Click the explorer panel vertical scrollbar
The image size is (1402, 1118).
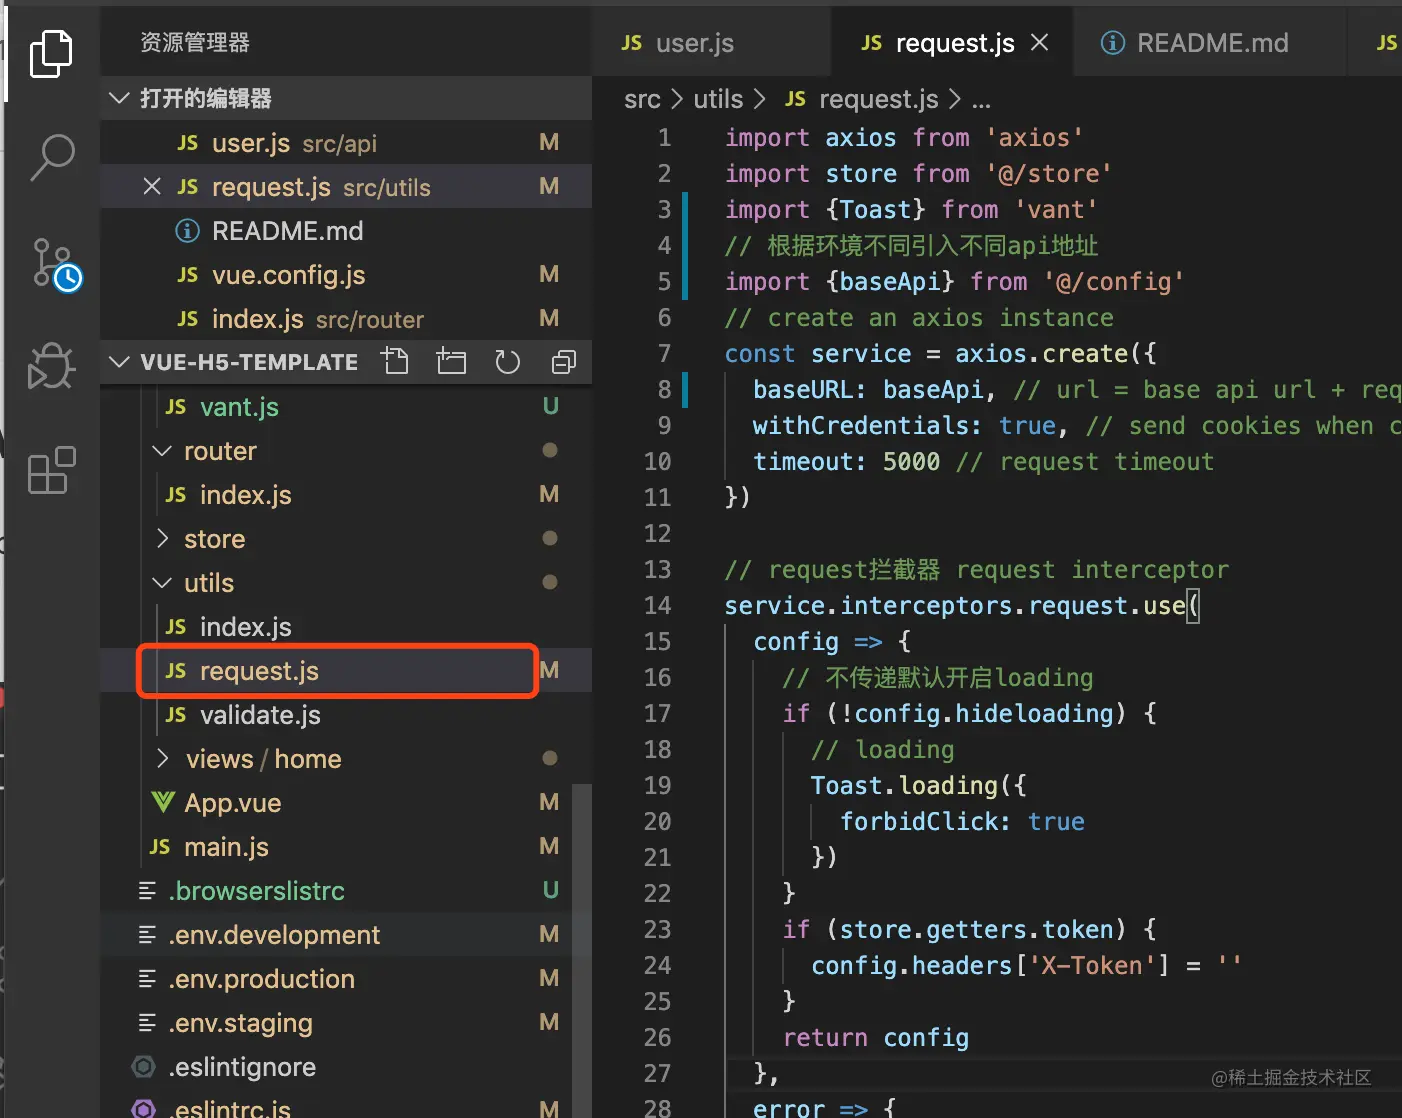tap(582, 950)
